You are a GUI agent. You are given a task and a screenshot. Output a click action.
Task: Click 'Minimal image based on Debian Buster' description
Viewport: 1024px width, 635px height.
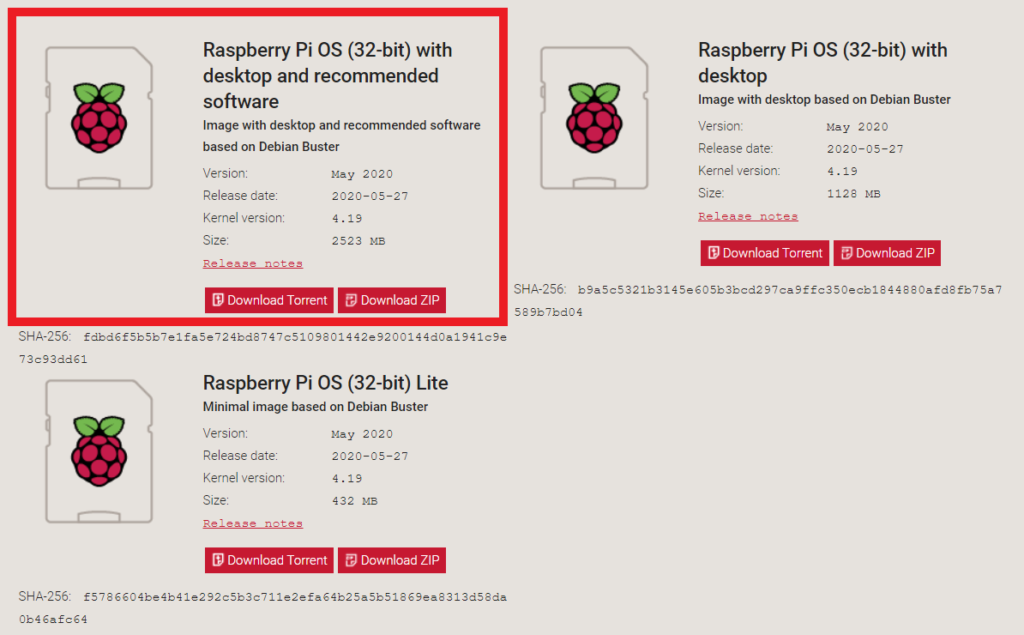pos(315,406)
